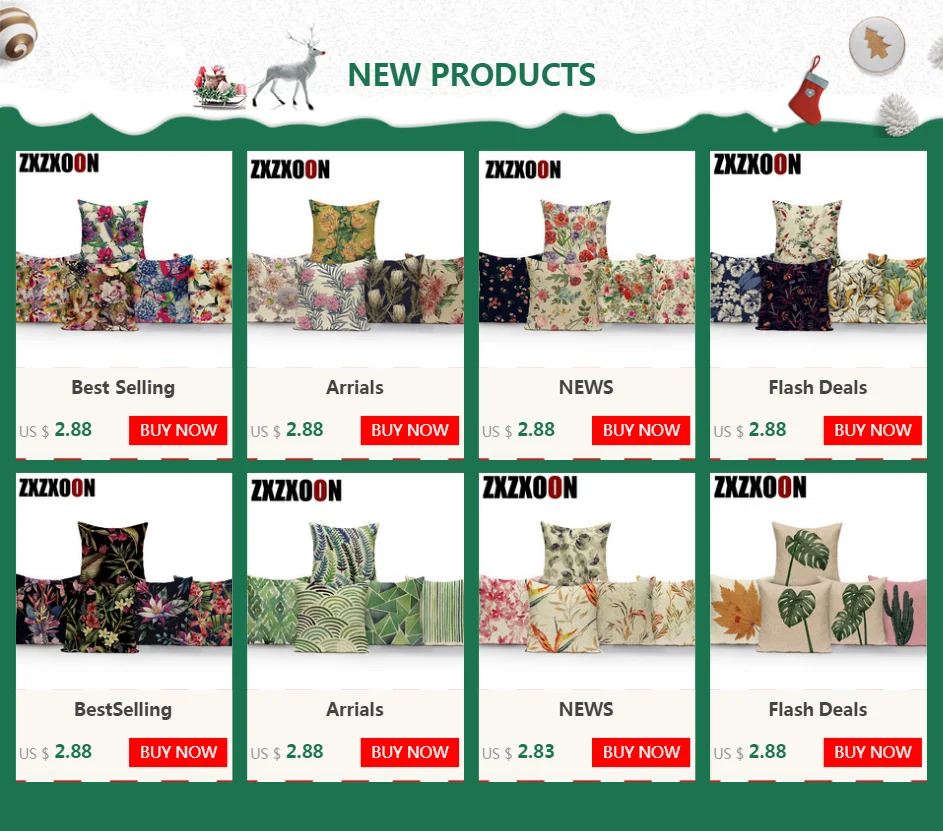
Task: Click the Christmas tree cookie badge icon
Action: [x=877, y=44]
